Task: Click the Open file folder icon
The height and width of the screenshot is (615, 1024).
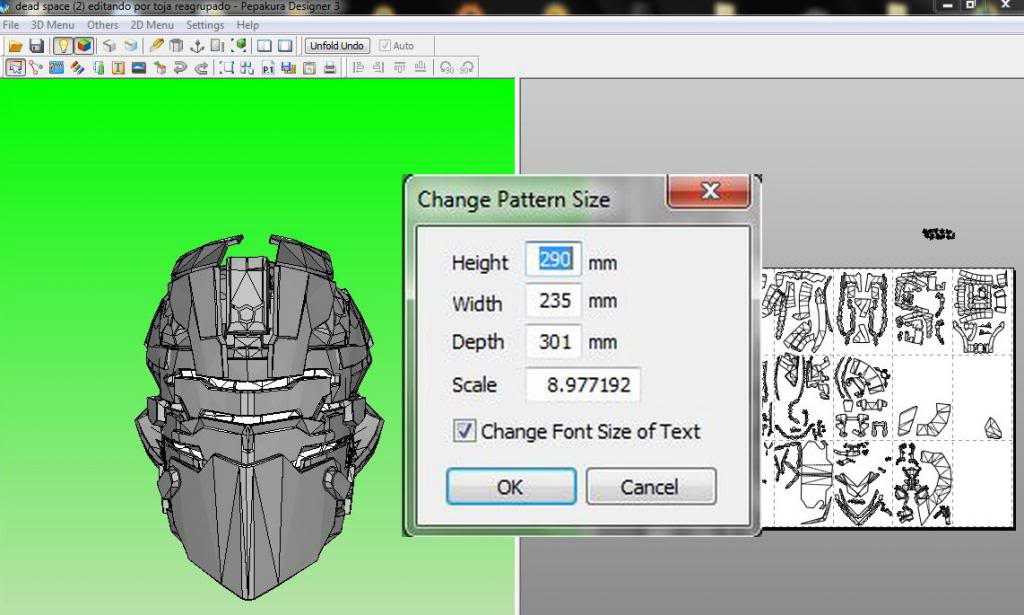Action: click(x=15, y=46)
